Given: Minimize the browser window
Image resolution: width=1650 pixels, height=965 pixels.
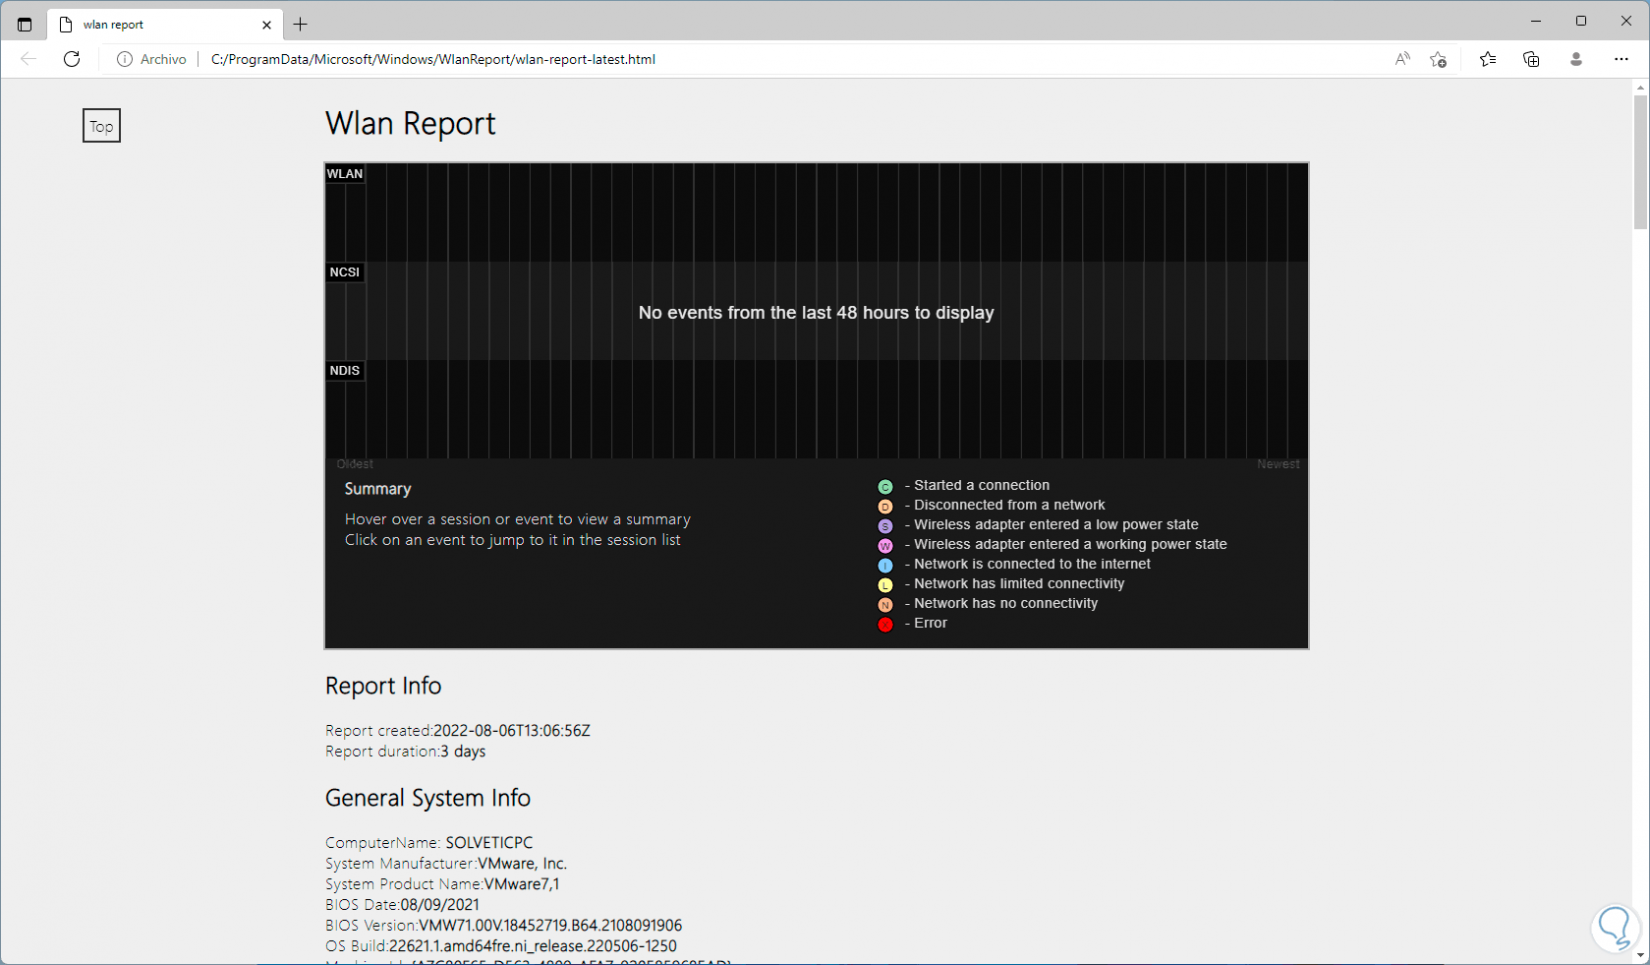Looking at the screenshot, I should (1536, 21).
